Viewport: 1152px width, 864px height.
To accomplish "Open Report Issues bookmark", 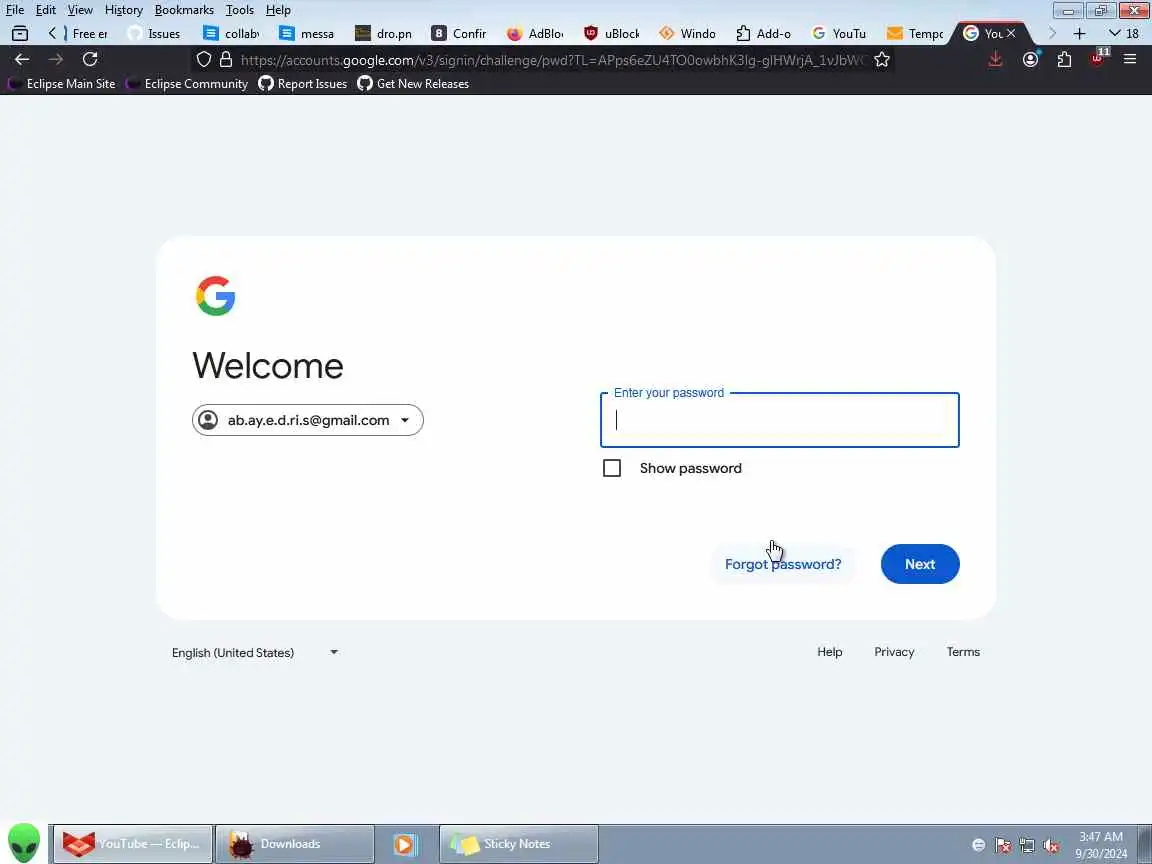I will [303, 84].
